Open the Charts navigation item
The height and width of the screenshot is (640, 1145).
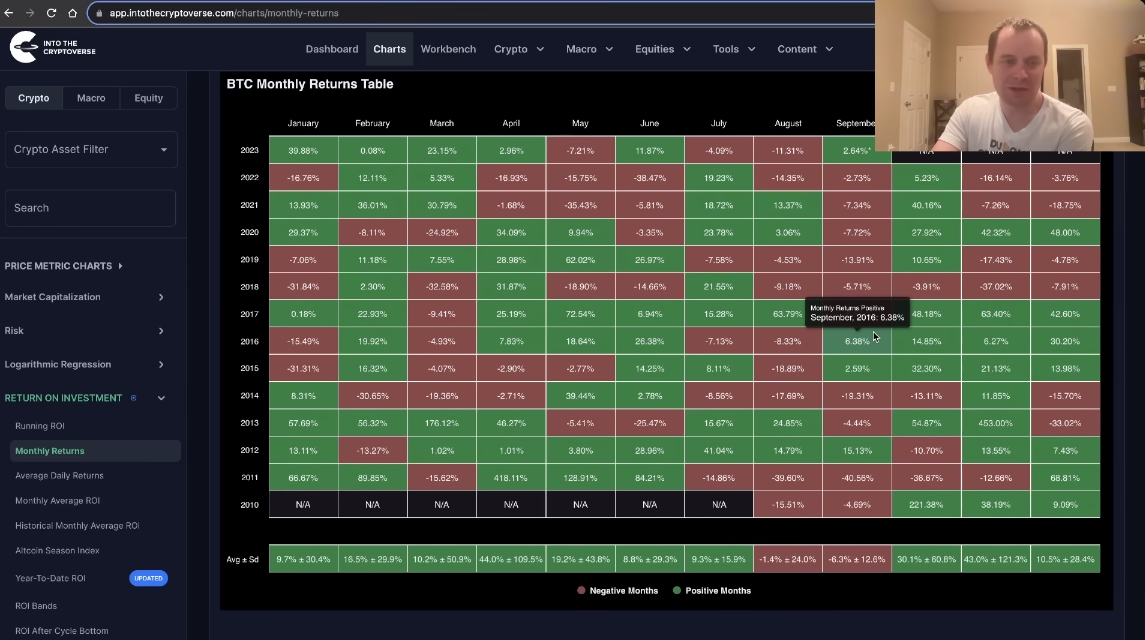point(389,49)
